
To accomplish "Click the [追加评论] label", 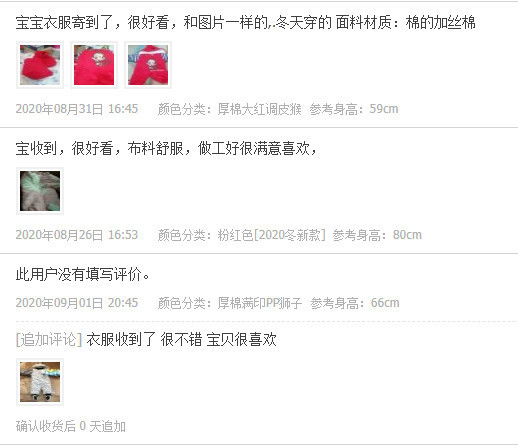I will 49,340.
